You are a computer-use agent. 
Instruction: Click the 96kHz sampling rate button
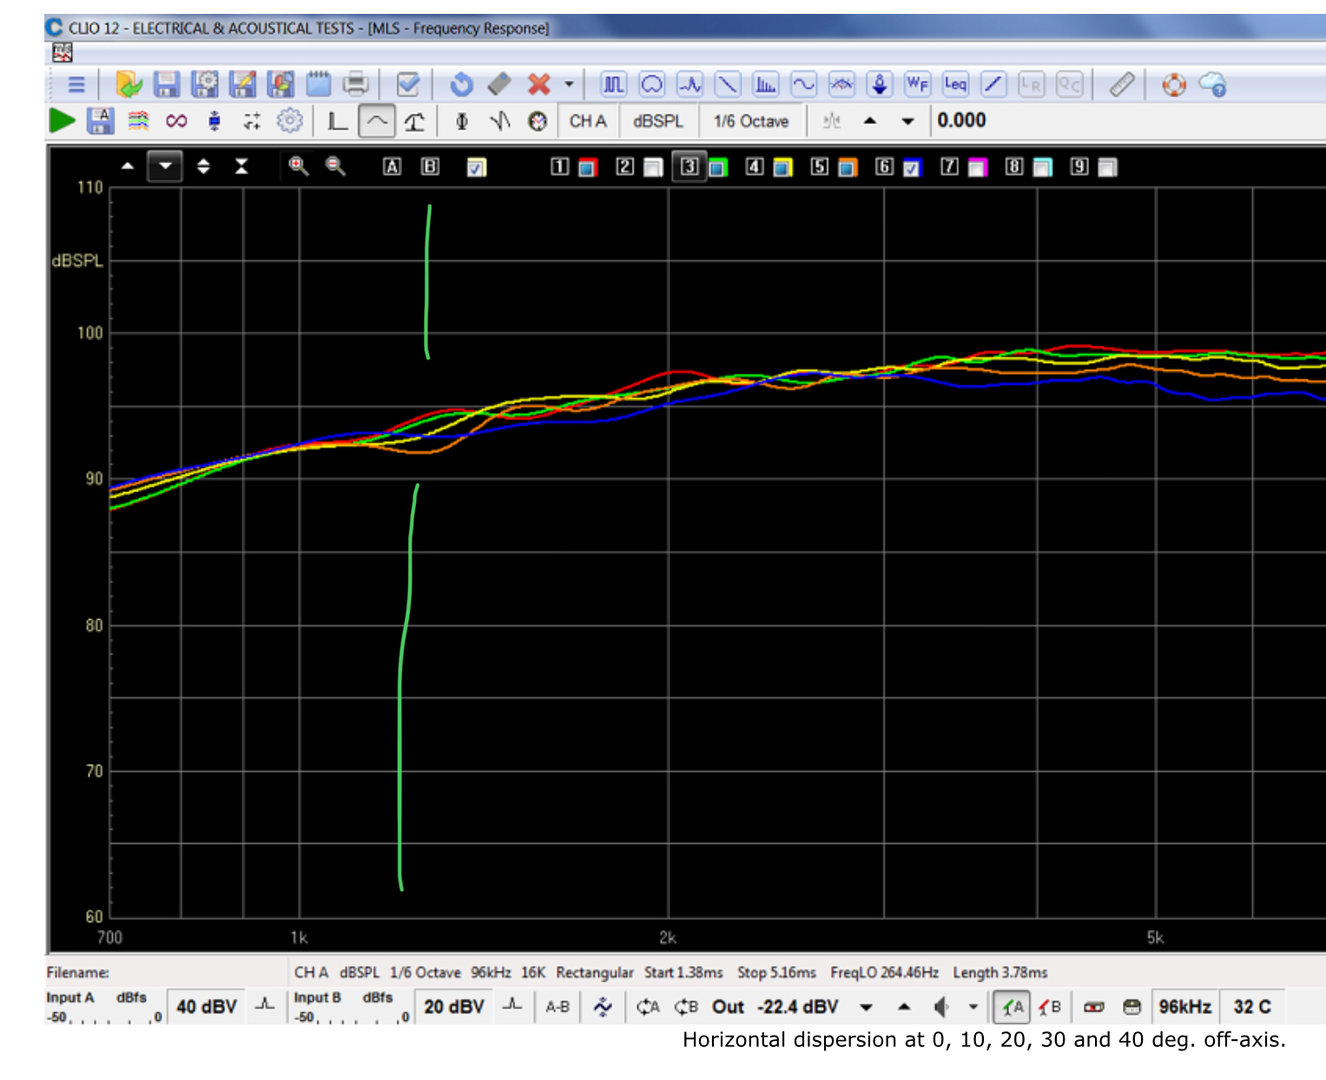[1184, 1007]
